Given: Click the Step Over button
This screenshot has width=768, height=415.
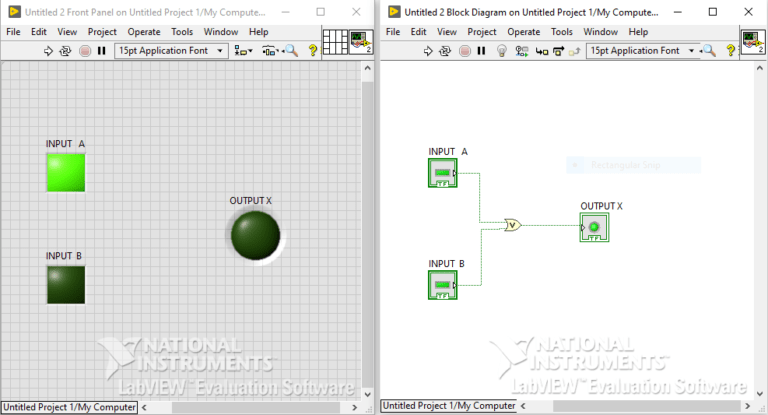Looking at the screenshot, I should point(558,51).
